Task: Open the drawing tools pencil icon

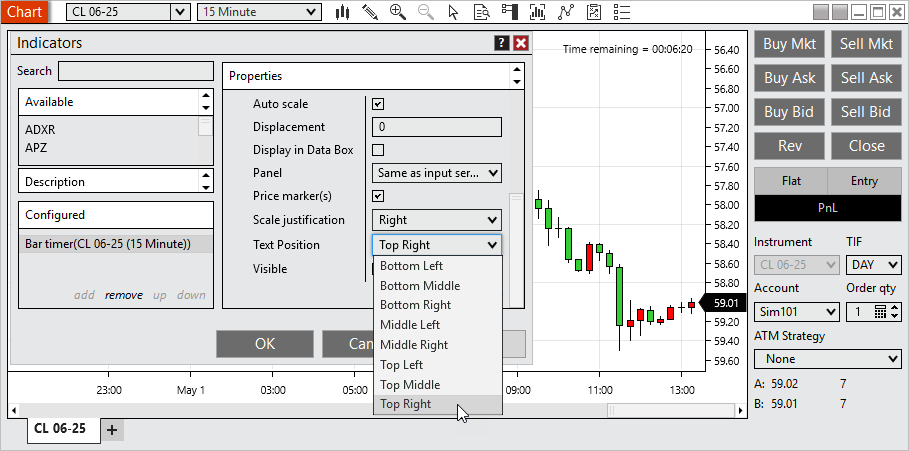Action: click(x=370, y=12)
